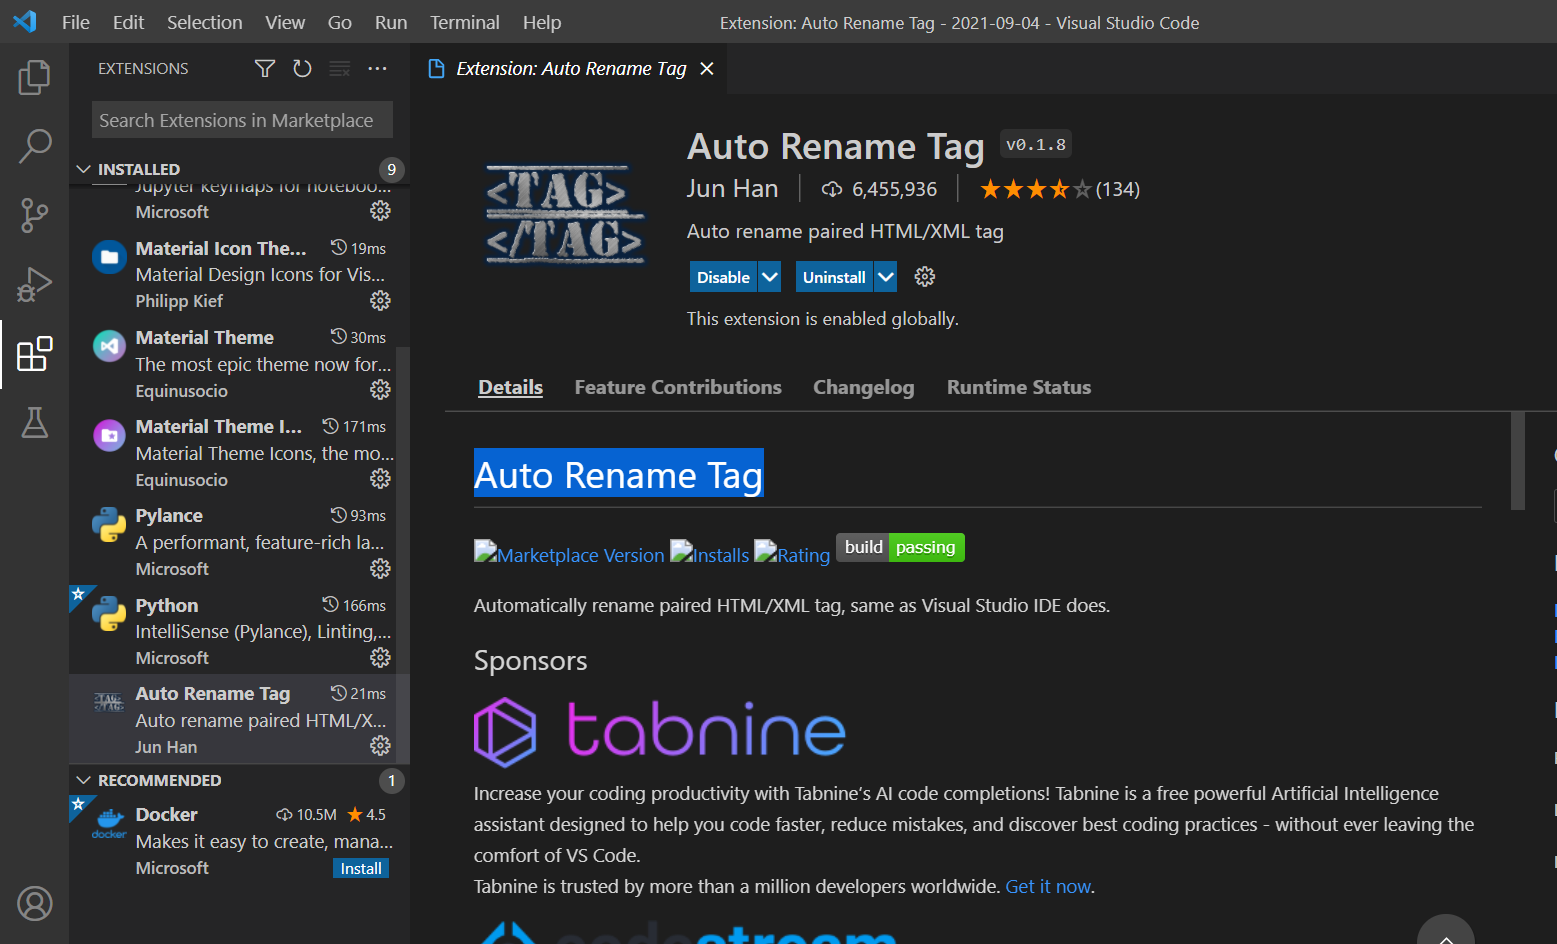Open the View menu

click(x=285, y=22)
